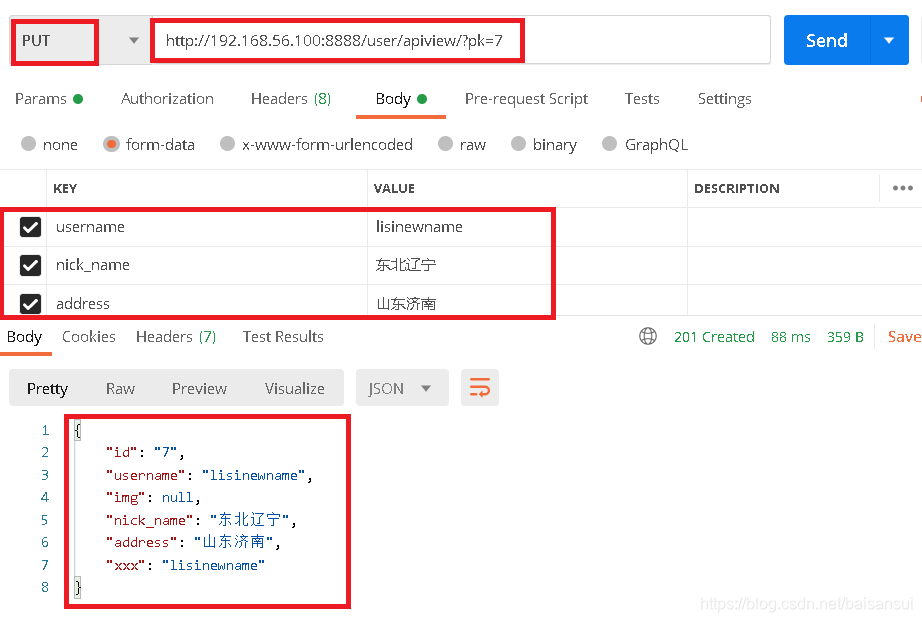Click the "address" JSON response line
Image resolution: width=922 pixels, height=622 pixels.
pos(193,542)
